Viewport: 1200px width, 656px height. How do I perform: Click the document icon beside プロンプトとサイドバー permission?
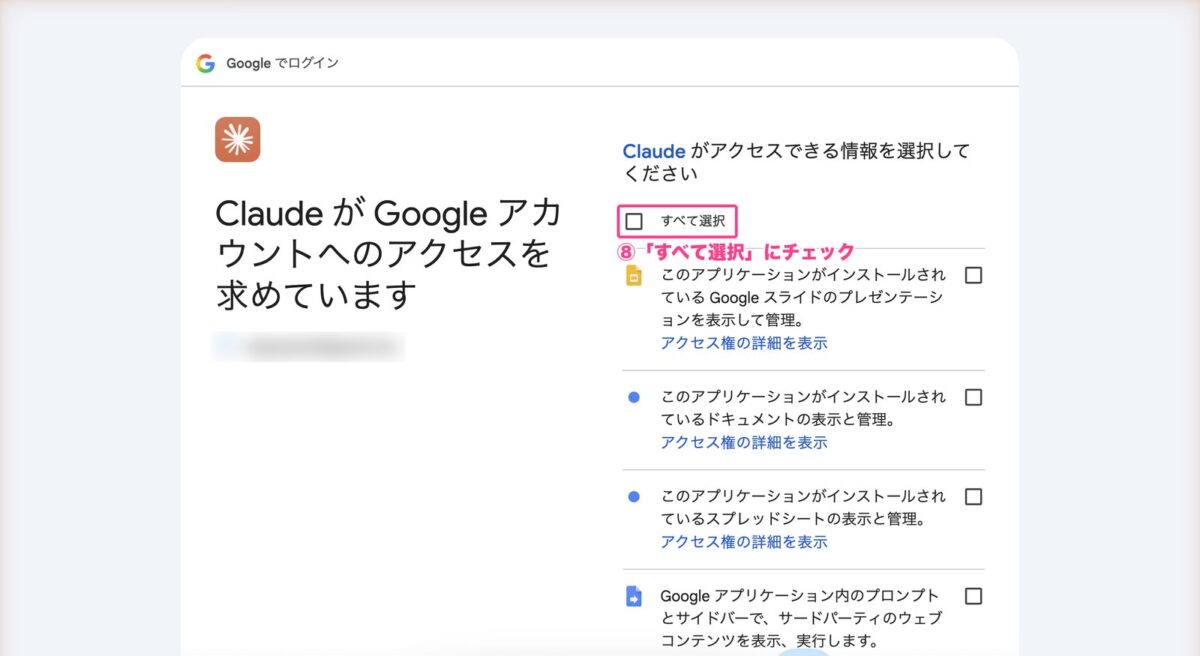tap(633, 596)
